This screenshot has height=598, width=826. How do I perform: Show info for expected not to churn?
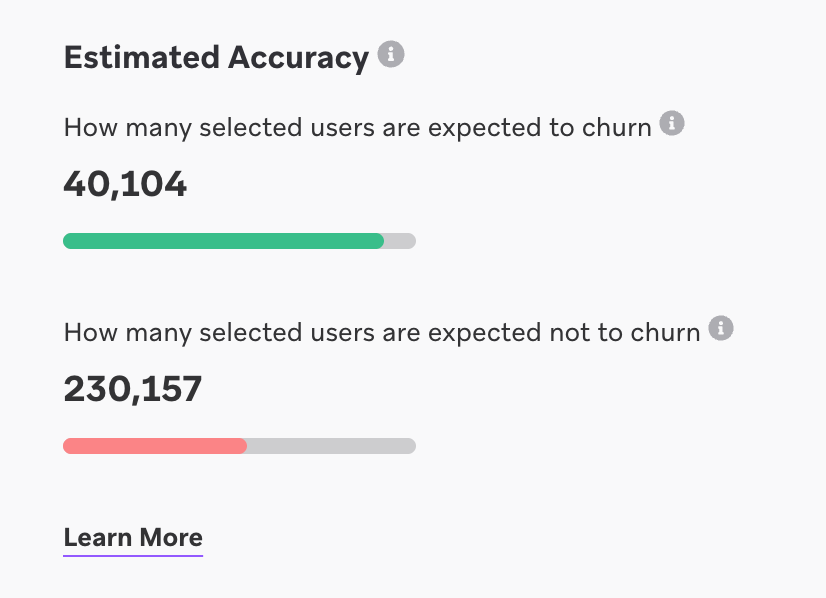(721, 328)
